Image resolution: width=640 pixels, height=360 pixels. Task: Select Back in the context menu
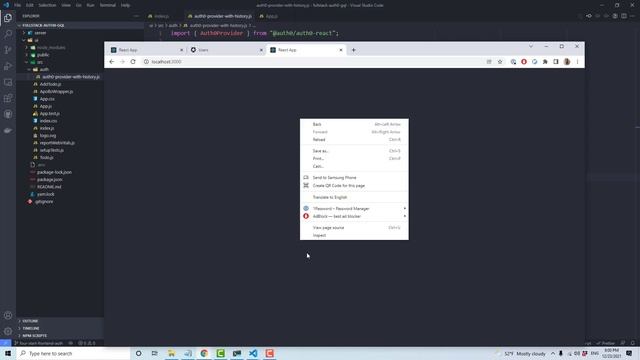[x=354, y=124]
